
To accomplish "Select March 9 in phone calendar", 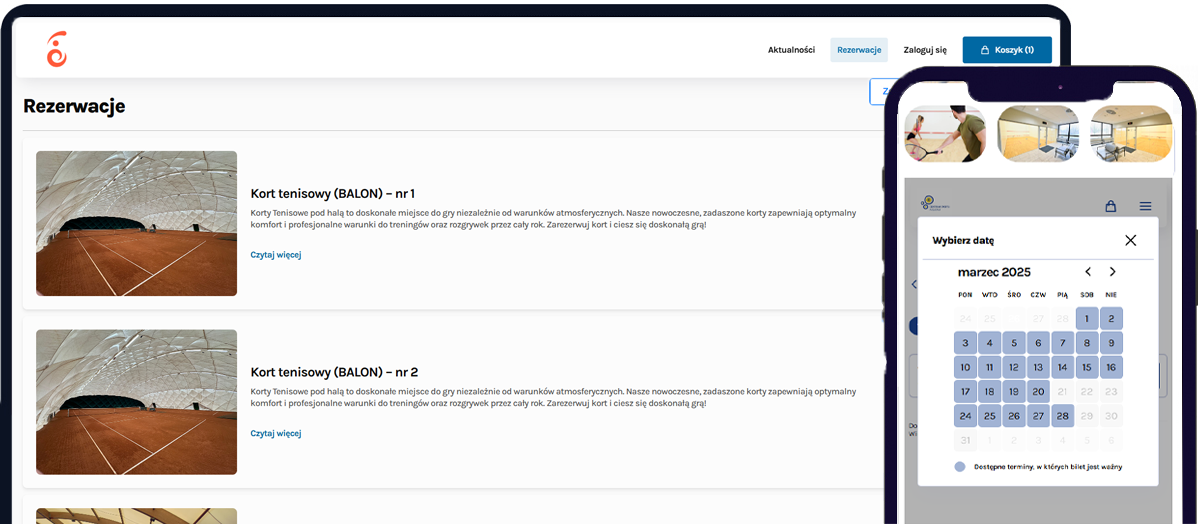I will 1111,343.
